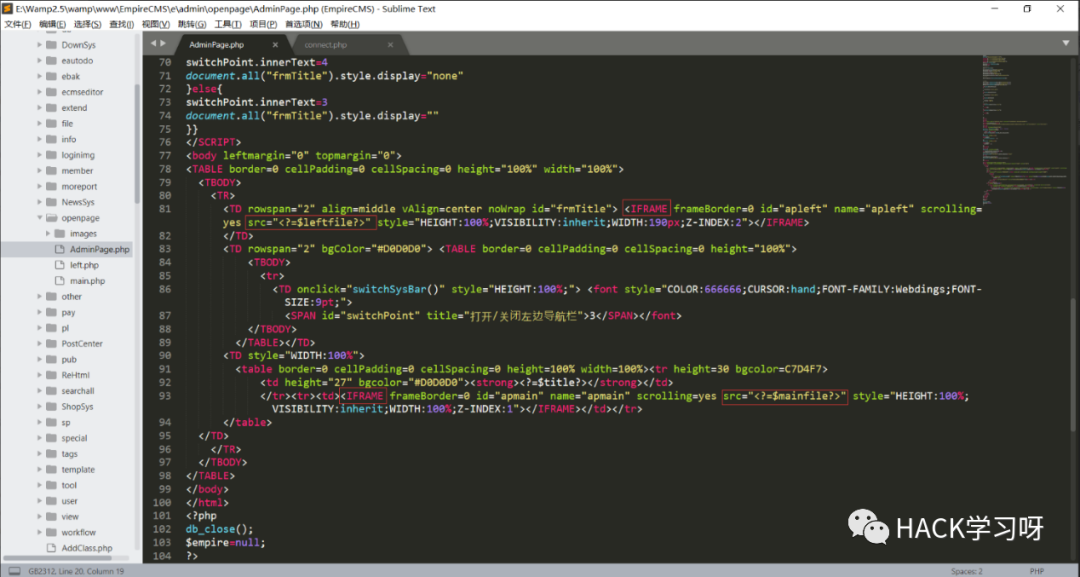Switch to the AdminPage.php tab

tap(216, 45)
